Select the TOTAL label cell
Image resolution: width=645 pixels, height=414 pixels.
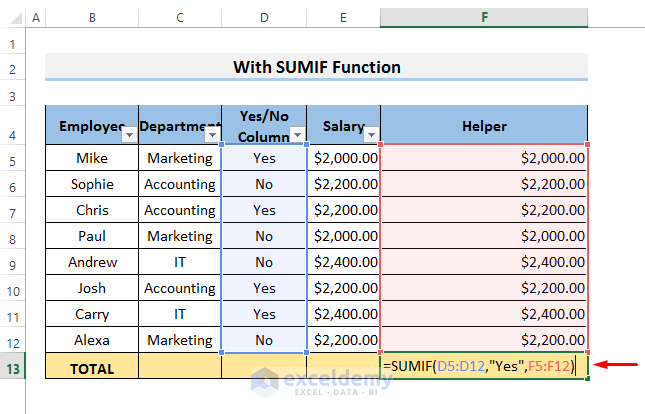(x=92, y=368)
